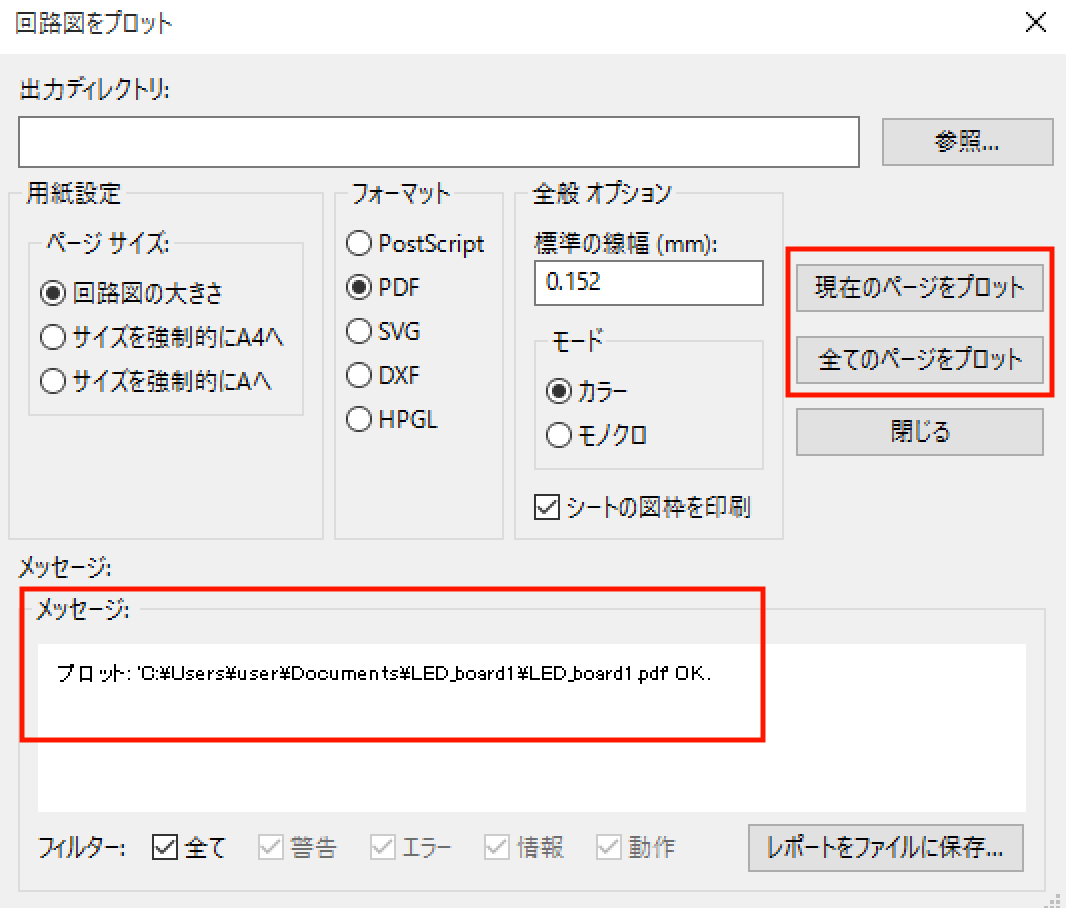Select 回路図の大きさ page size
Viewport: 1066px width, 908px height.
pos(52,293)
